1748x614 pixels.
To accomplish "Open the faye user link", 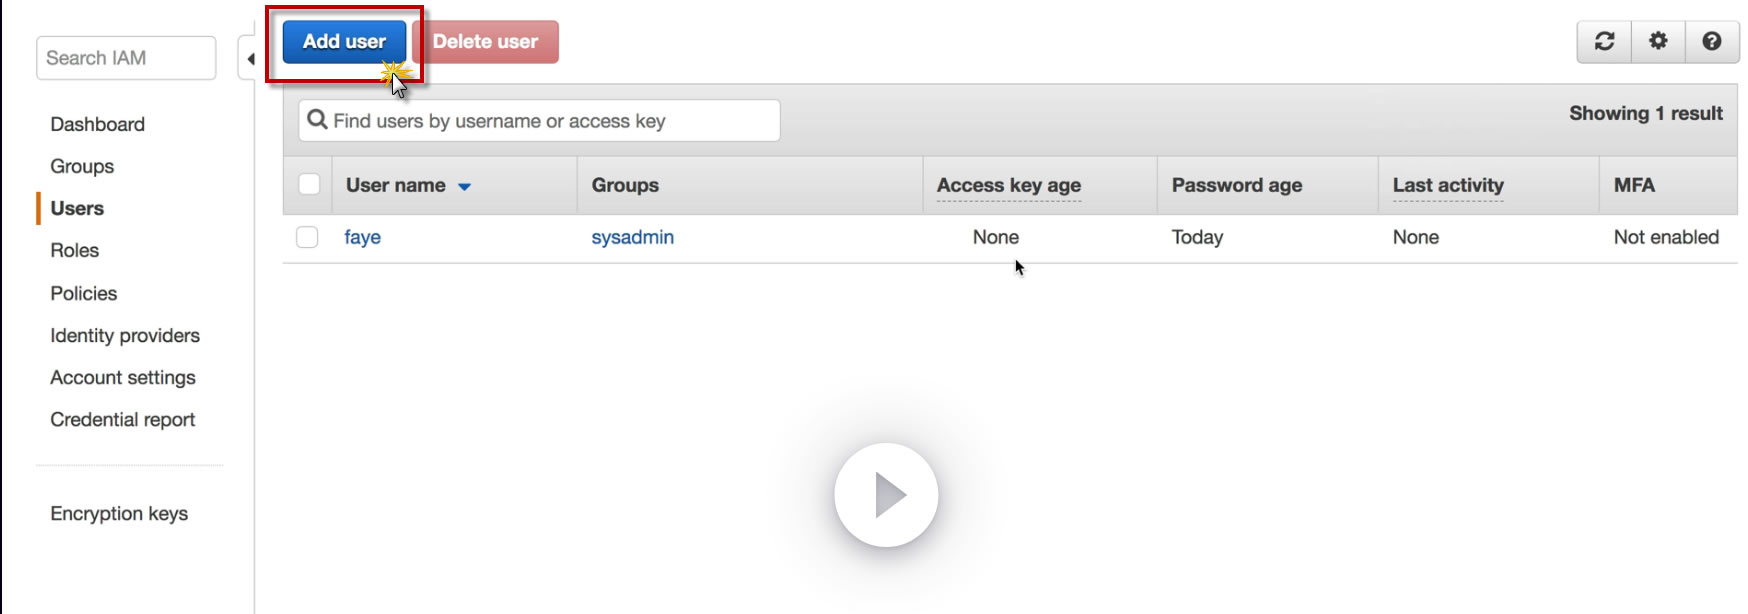I will [x=362, y=237].
